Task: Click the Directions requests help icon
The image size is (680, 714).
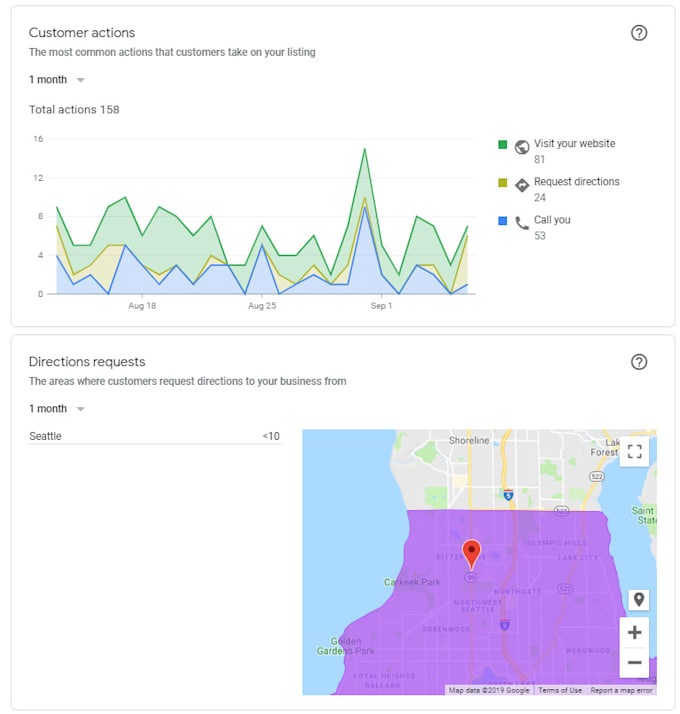Action: click(x=639, y=362)
